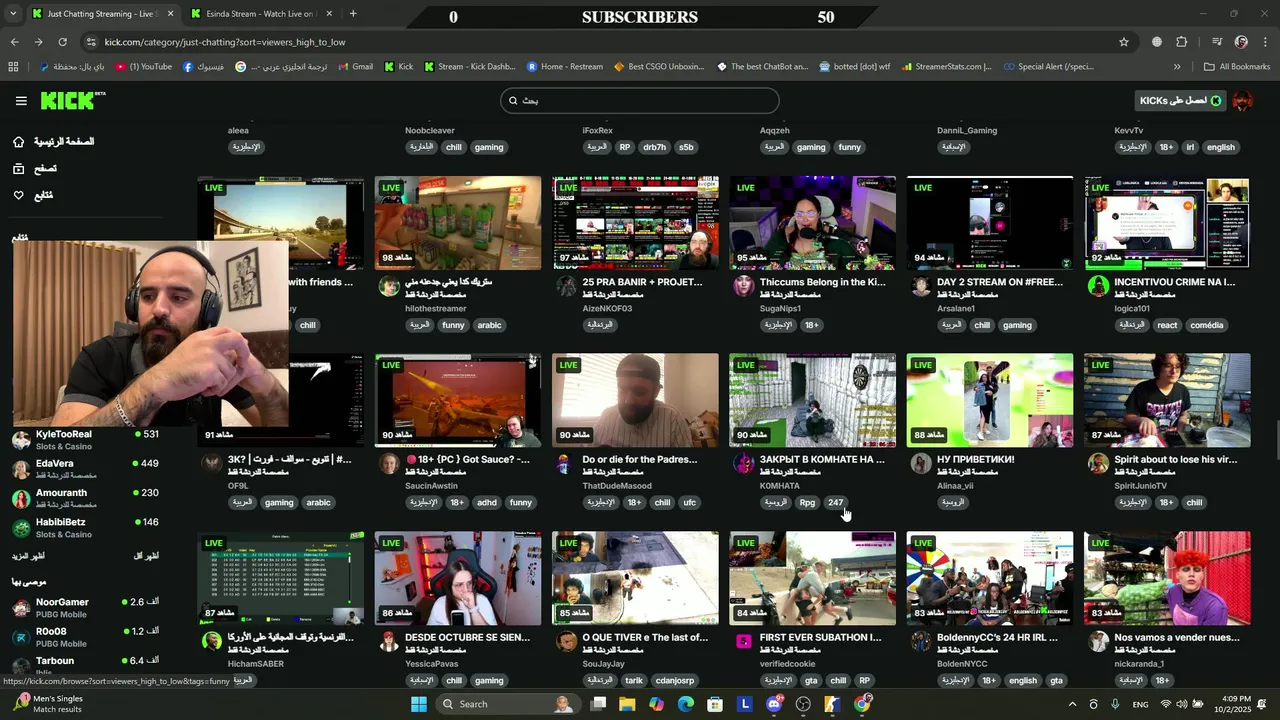Open R0o08 recommended channel
This screenshot has width=1280, height=720.
click(x=85, y=637)
